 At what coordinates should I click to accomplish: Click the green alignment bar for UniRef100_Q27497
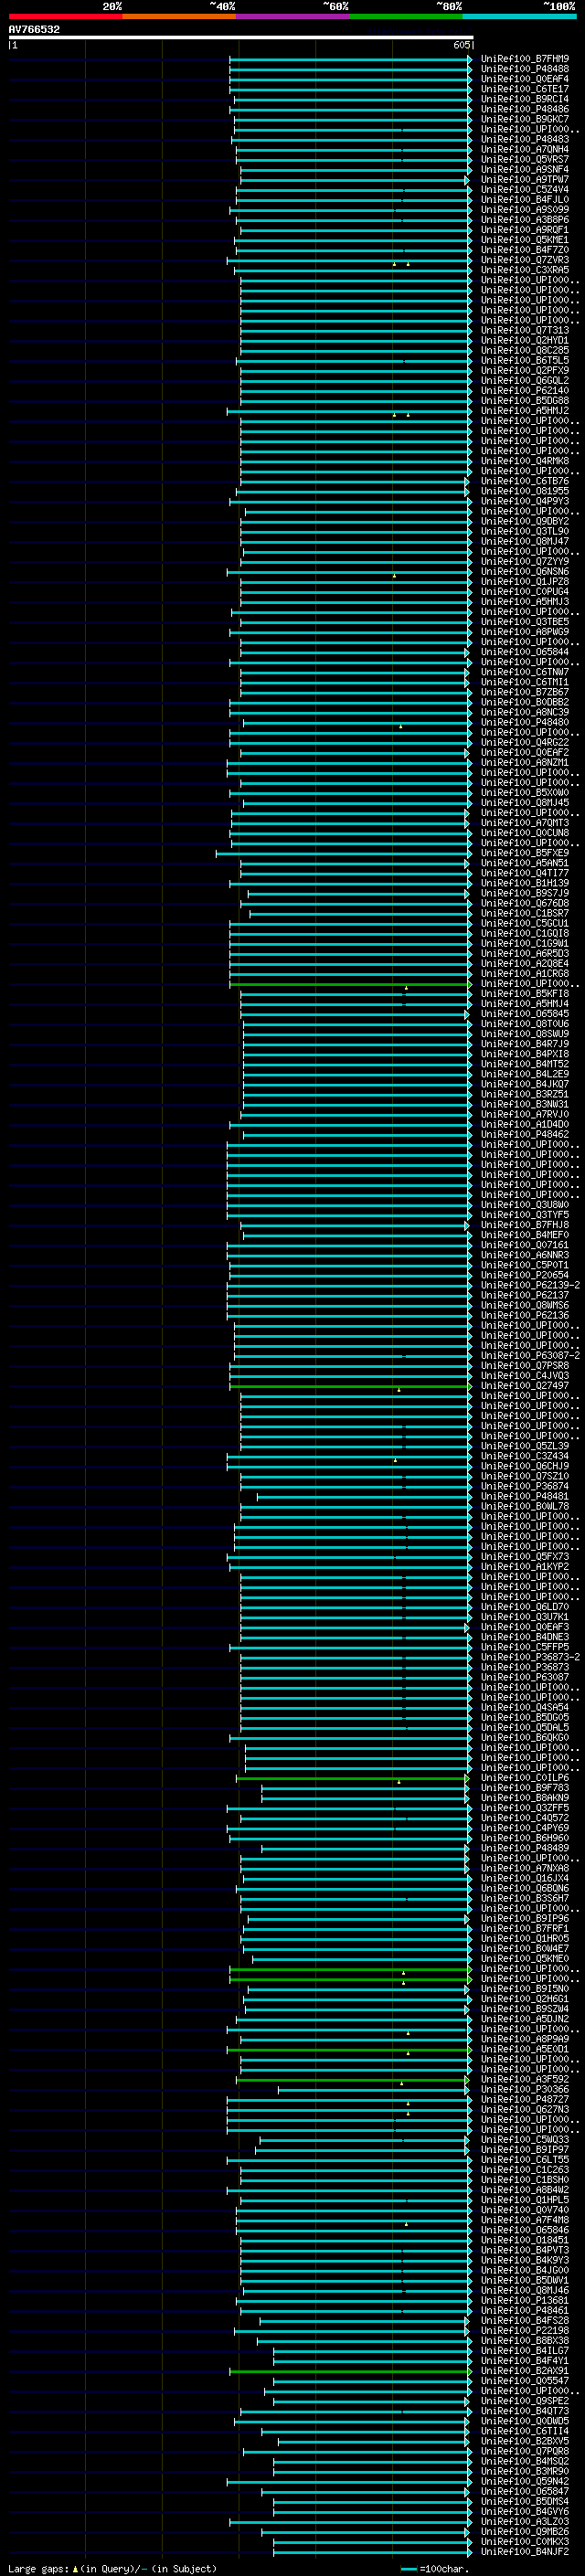click(350, 1386)
